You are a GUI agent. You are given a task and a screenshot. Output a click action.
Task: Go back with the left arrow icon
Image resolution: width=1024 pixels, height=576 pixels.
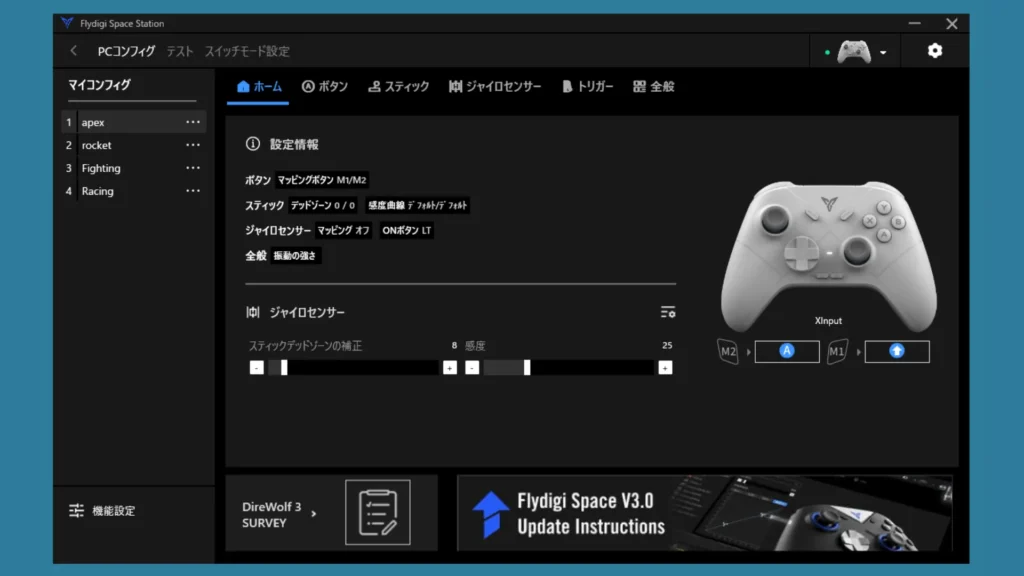(74, 51)
